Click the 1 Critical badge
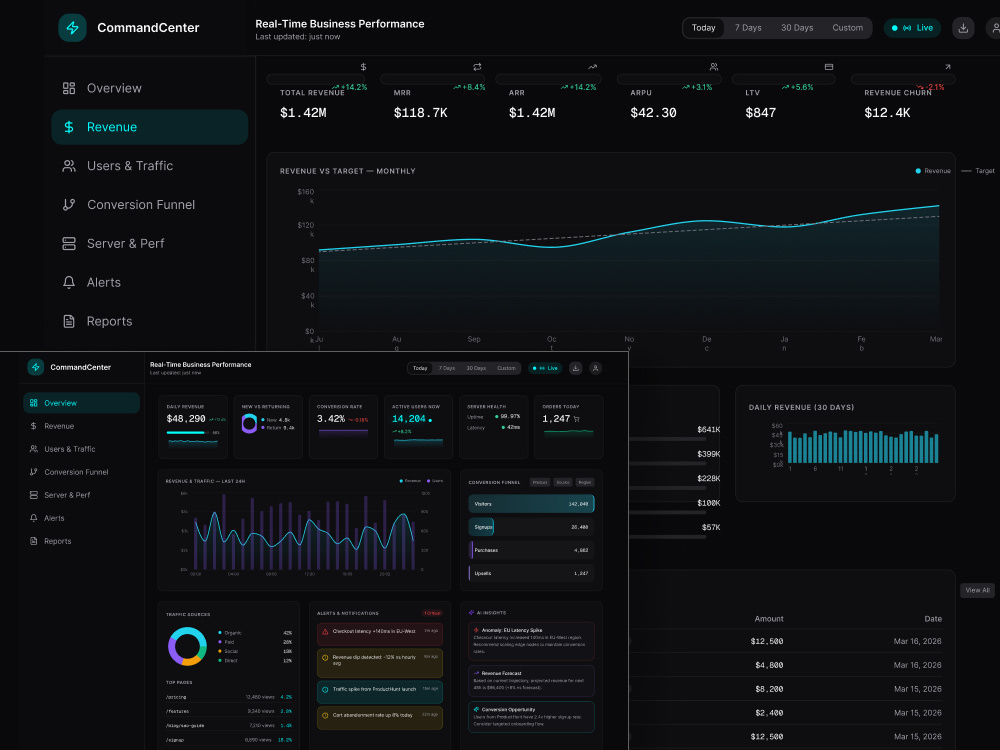 (432, 613)
